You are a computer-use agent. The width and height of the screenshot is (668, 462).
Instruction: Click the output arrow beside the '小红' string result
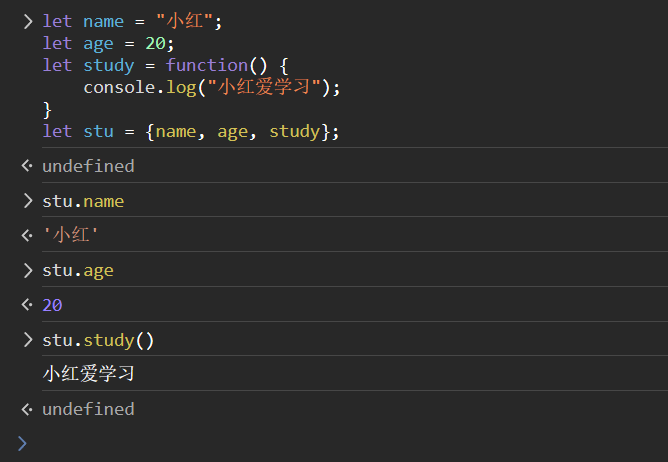(27, 236)
